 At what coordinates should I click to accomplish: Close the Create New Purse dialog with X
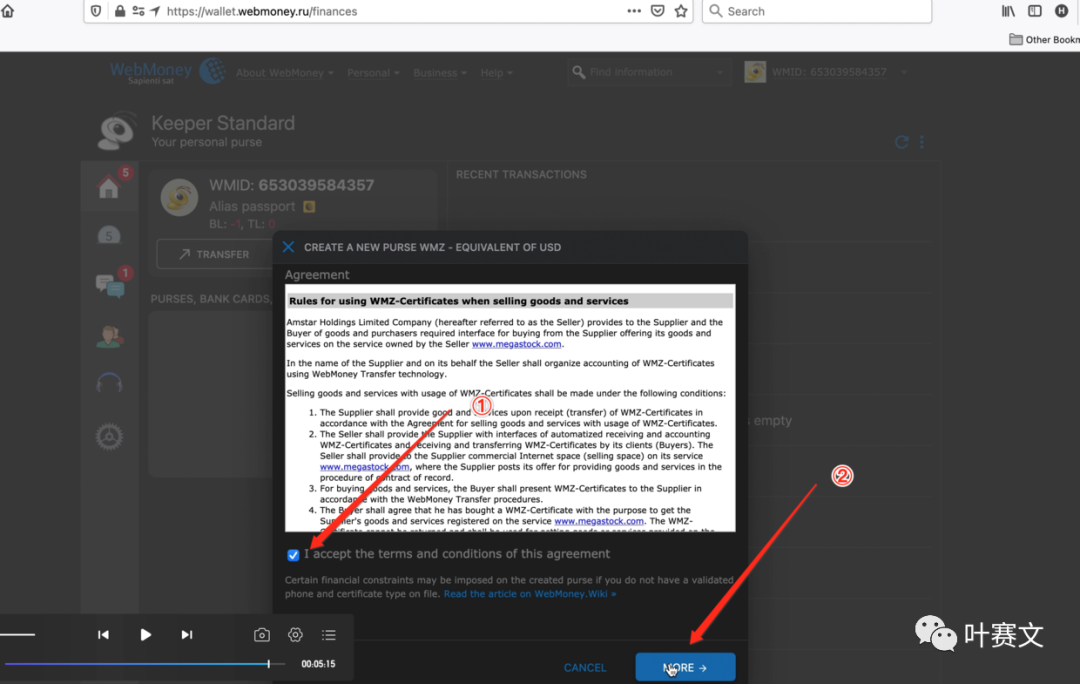tap(288, 247)
